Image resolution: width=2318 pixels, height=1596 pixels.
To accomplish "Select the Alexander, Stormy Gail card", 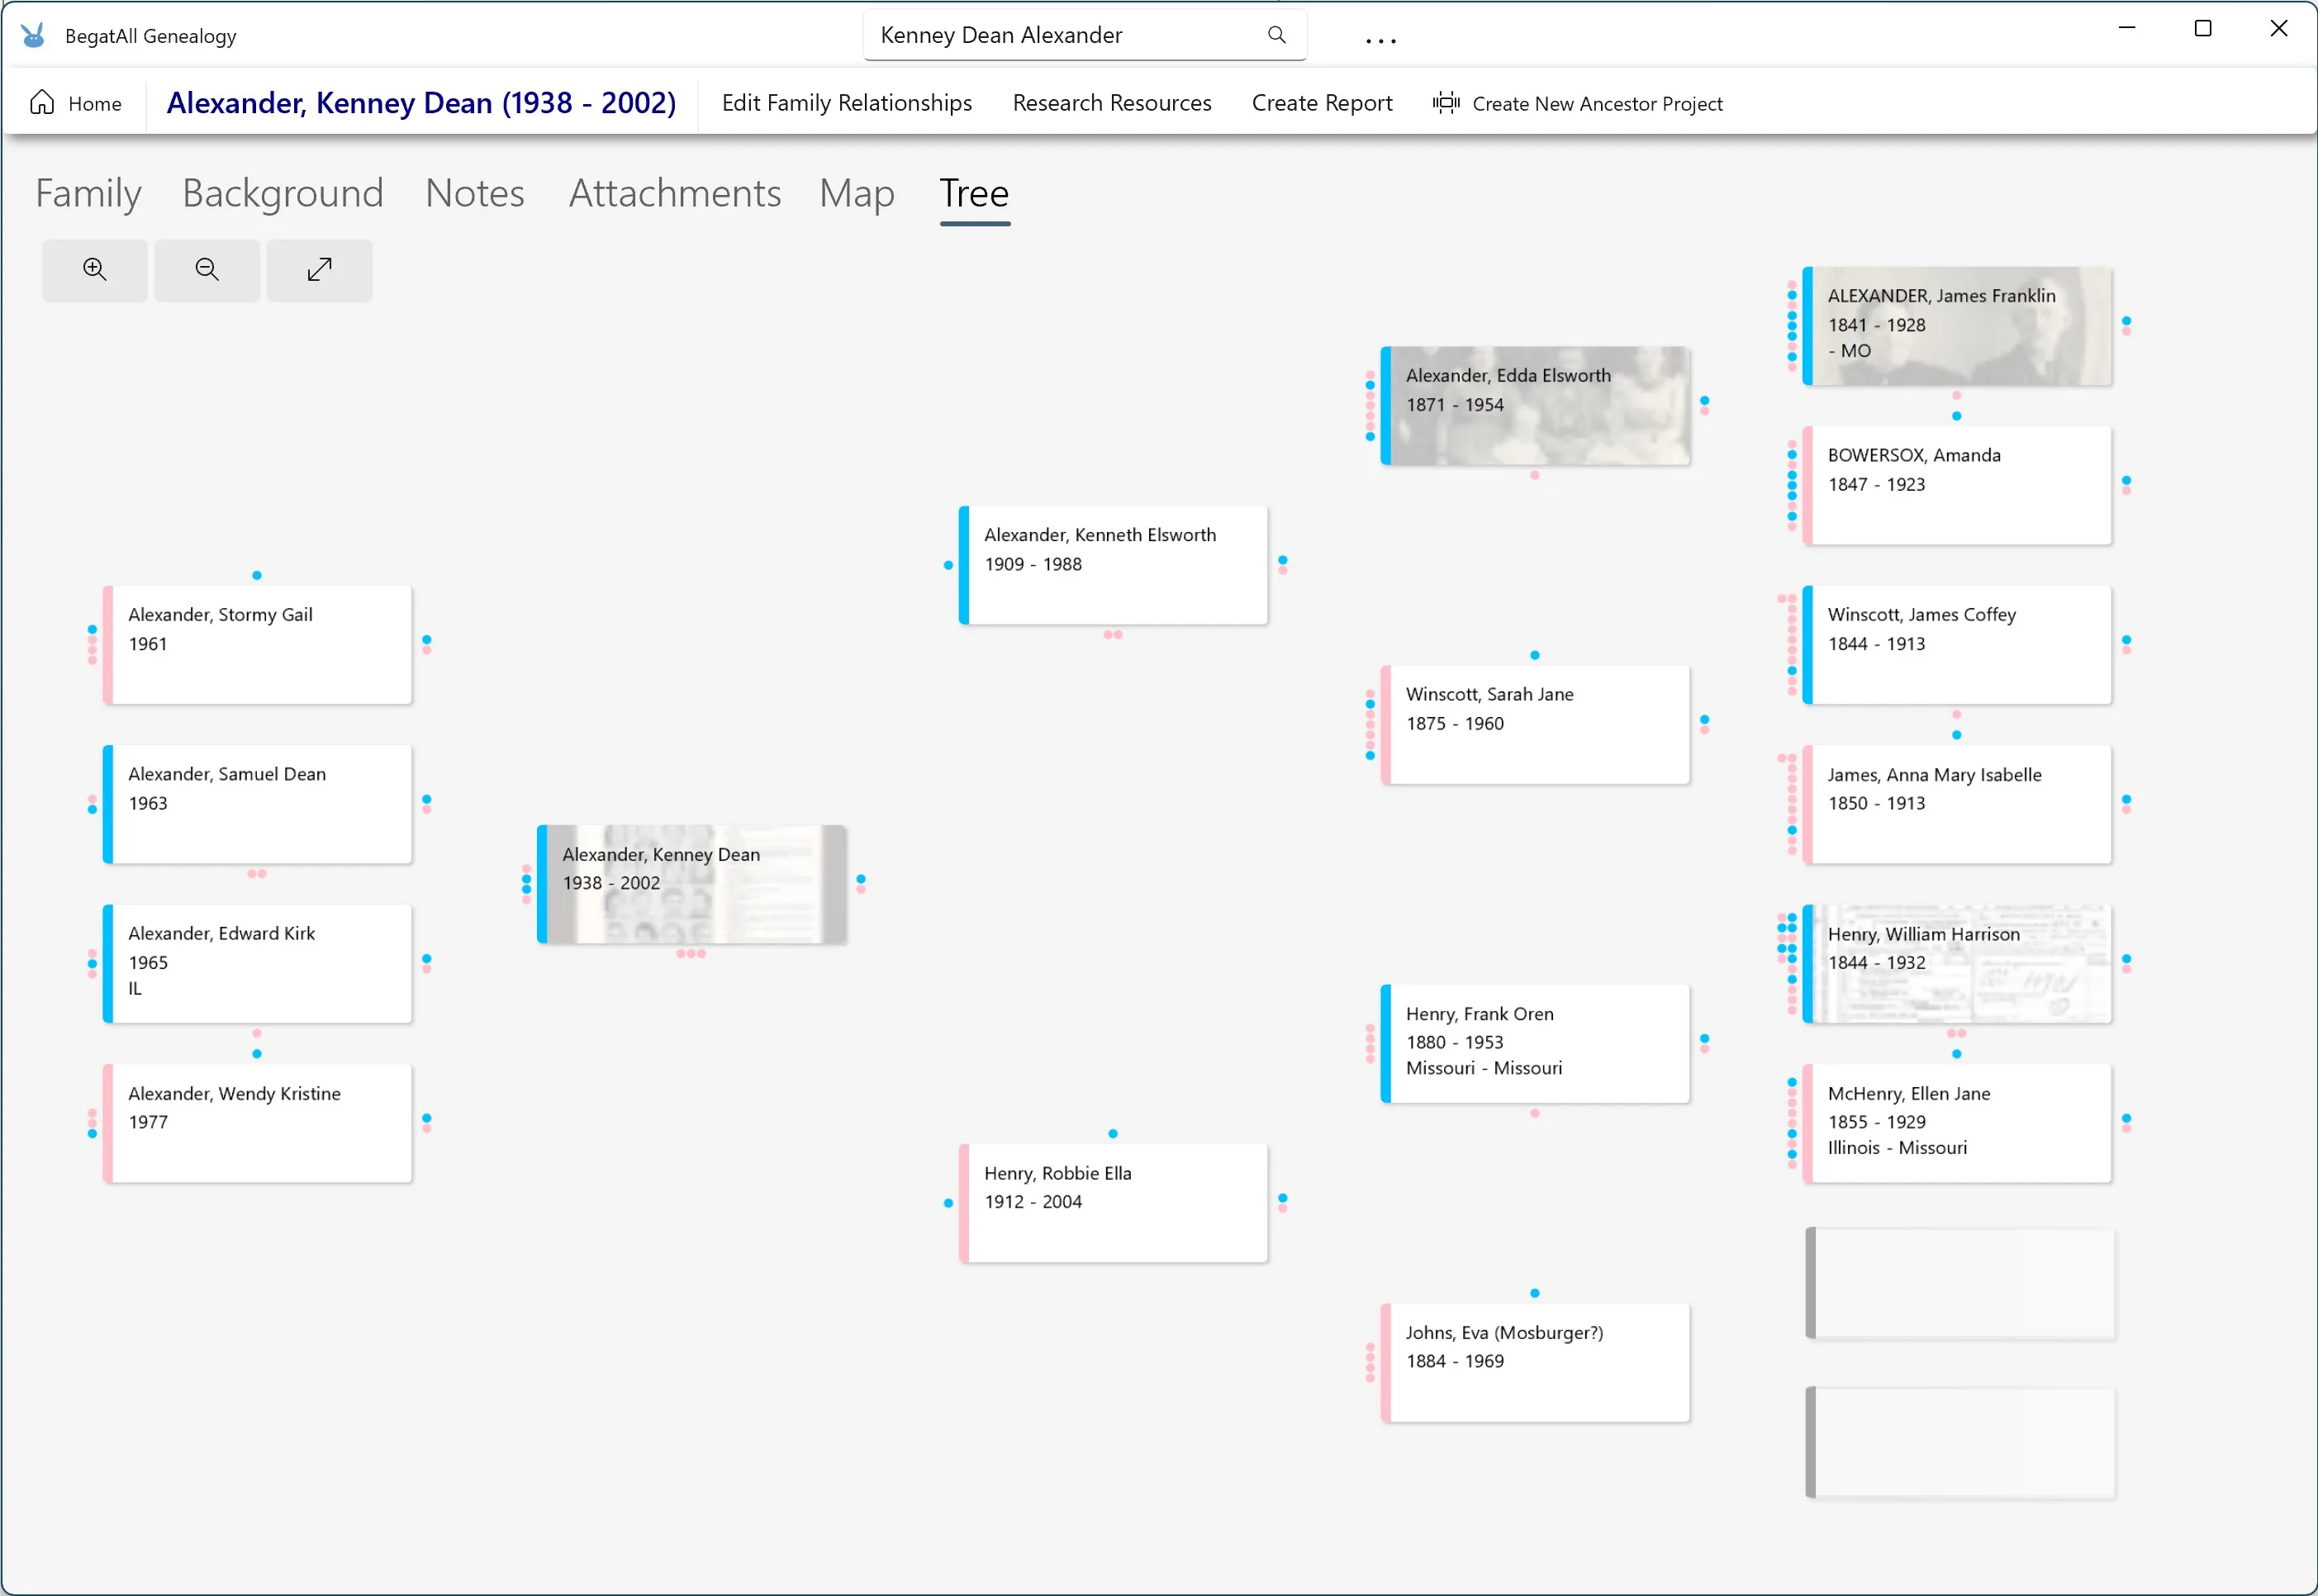I will tap(257, 645).
